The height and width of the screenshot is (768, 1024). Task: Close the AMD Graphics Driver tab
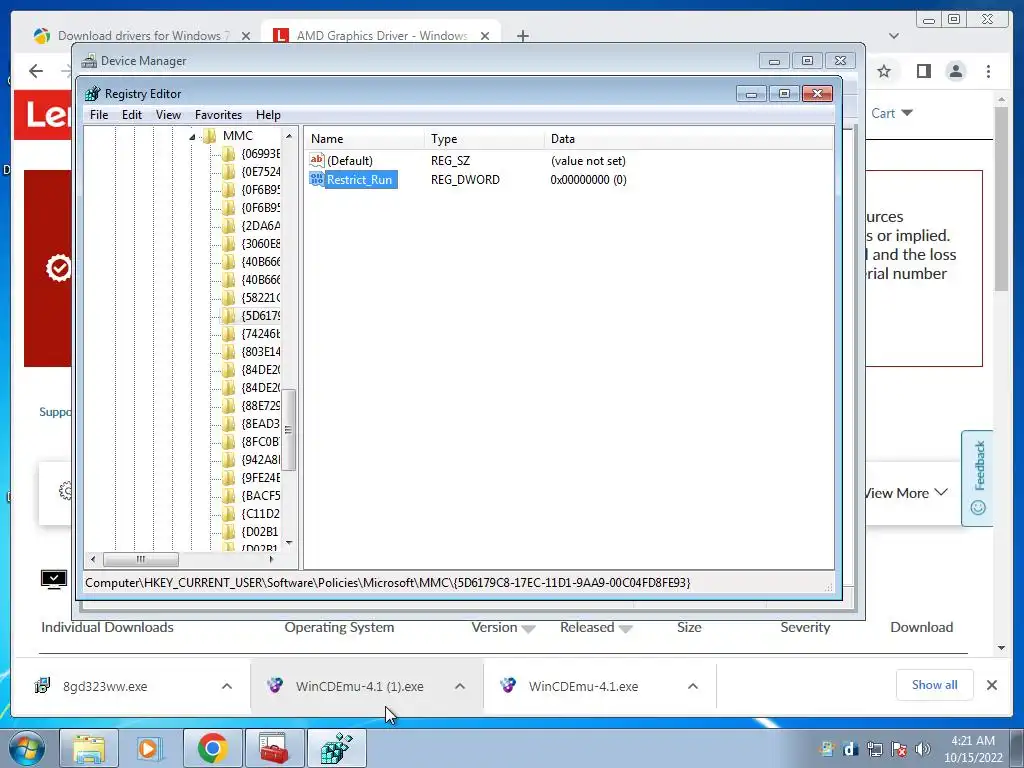click(485, 36)
